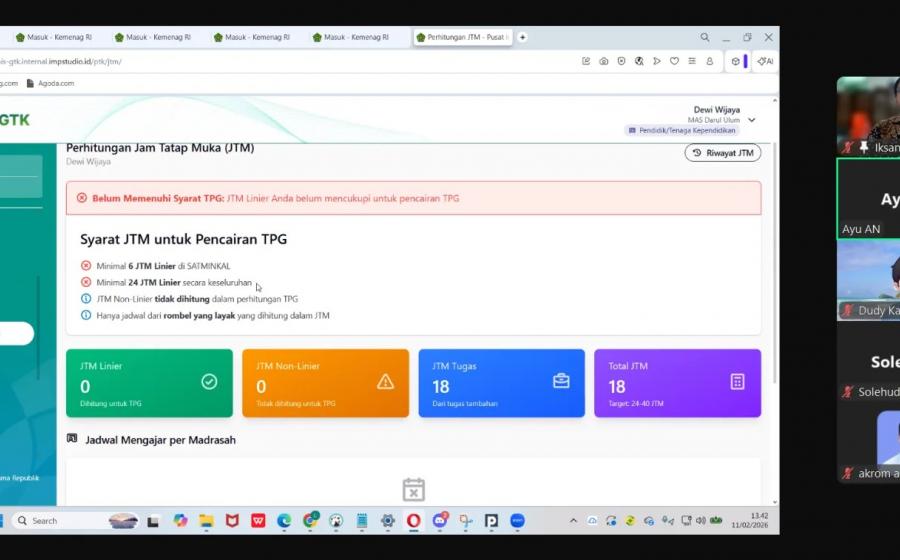Select the leftmost Masuk - Kemenag RI tab

point(54,37)
